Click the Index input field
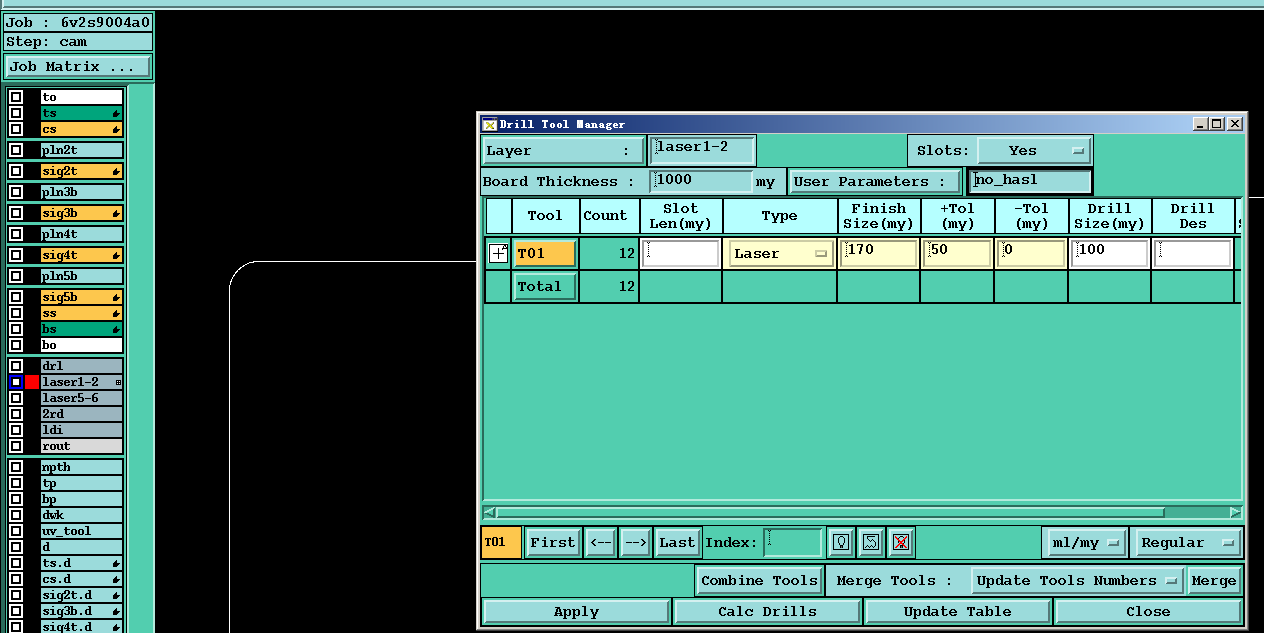Viewport: 1264px width, 633px height. [x=793, y=543]
